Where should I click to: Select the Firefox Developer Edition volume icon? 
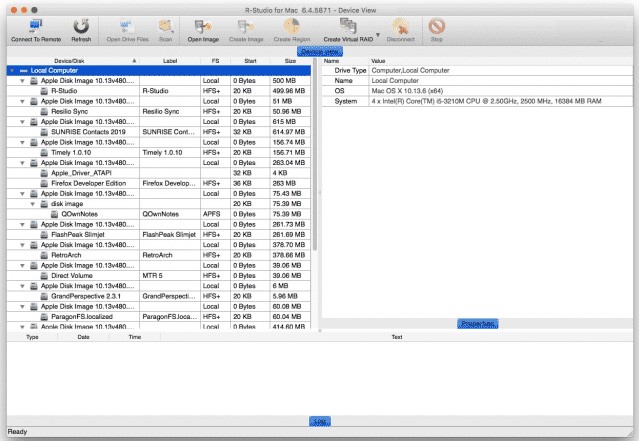point(44,183)
